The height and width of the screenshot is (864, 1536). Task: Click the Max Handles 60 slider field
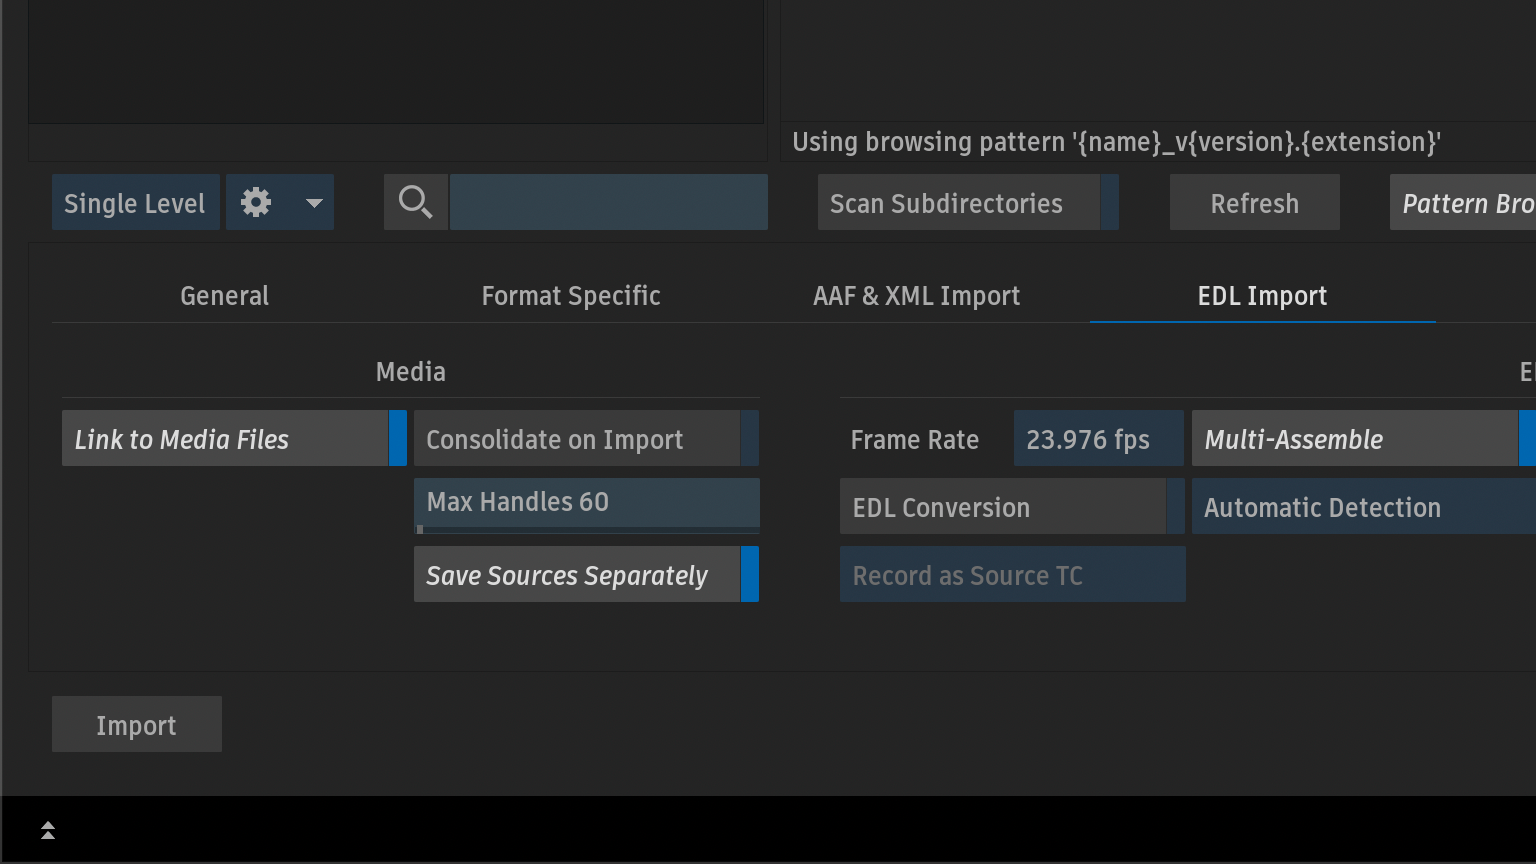pos(586,503)
